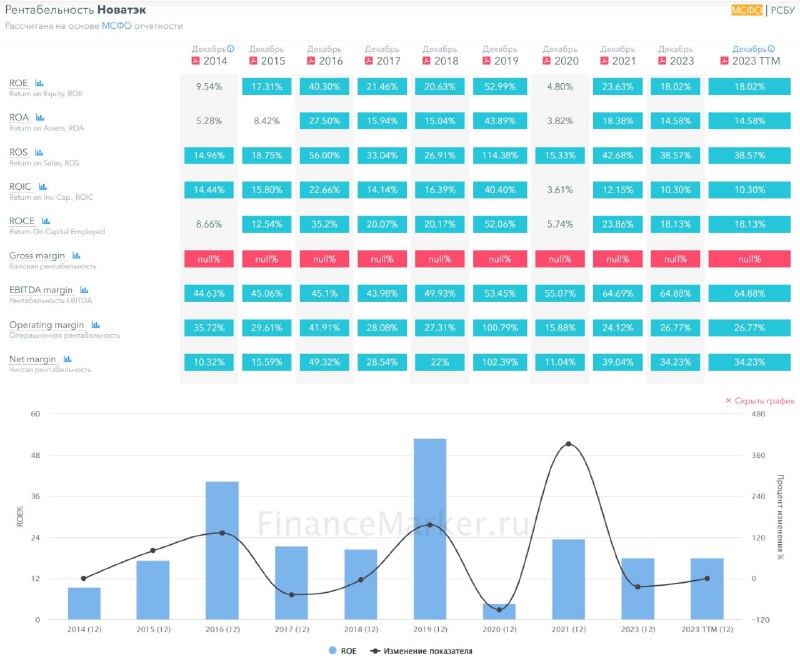Hide the chart with Скрыть график
The width and height of the screenshot is (800, 659).
(760, 401)
